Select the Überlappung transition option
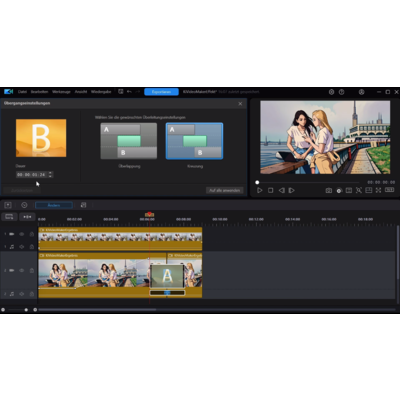Viewport: 400px width, 400px height. 129,141
